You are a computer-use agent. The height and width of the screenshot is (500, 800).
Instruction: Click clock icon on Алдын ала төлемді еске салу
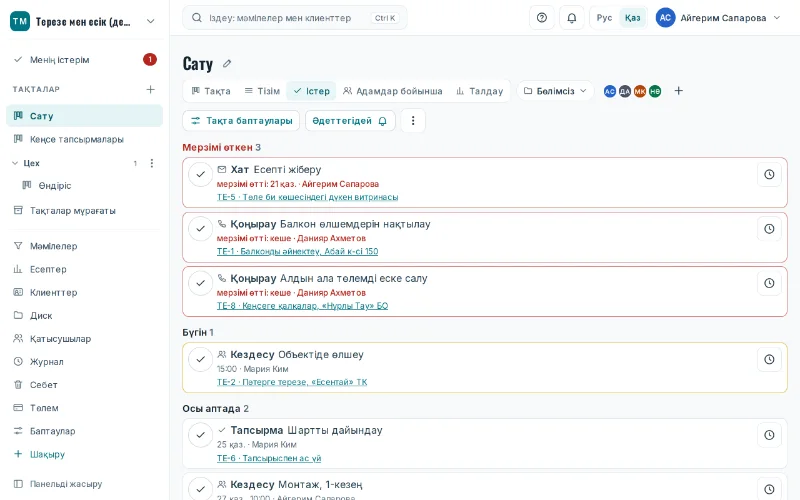pyautogui.click(x=769, y=283)
